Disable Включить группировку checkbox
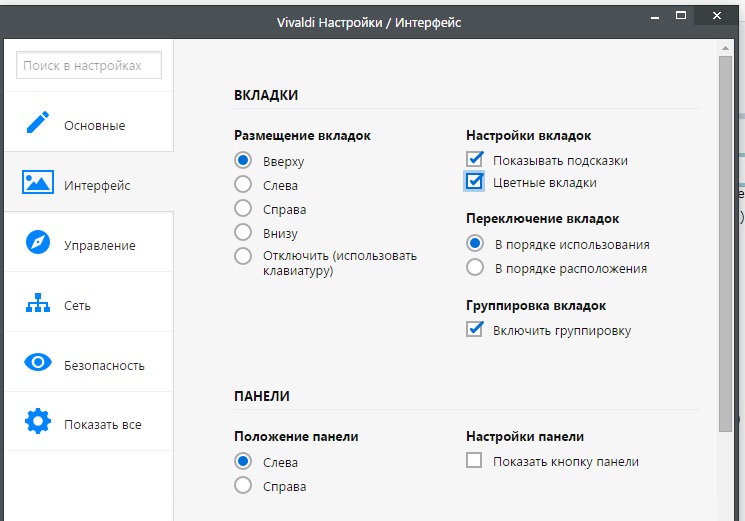Screen dimensions: 745x521 click(474, 329)
